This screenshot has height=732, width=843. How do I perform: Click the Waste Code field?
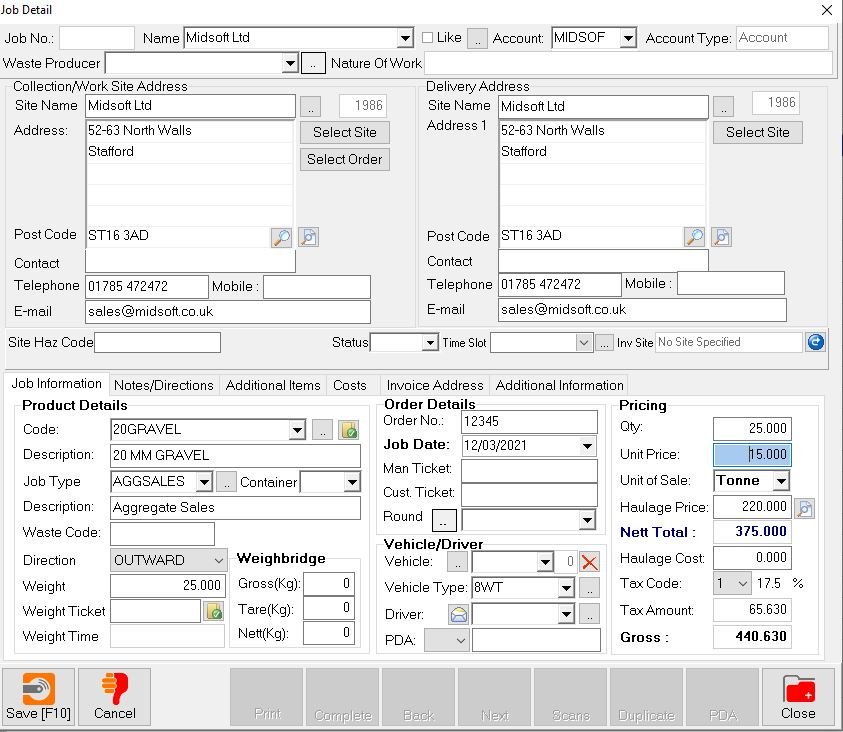(162, 534)
